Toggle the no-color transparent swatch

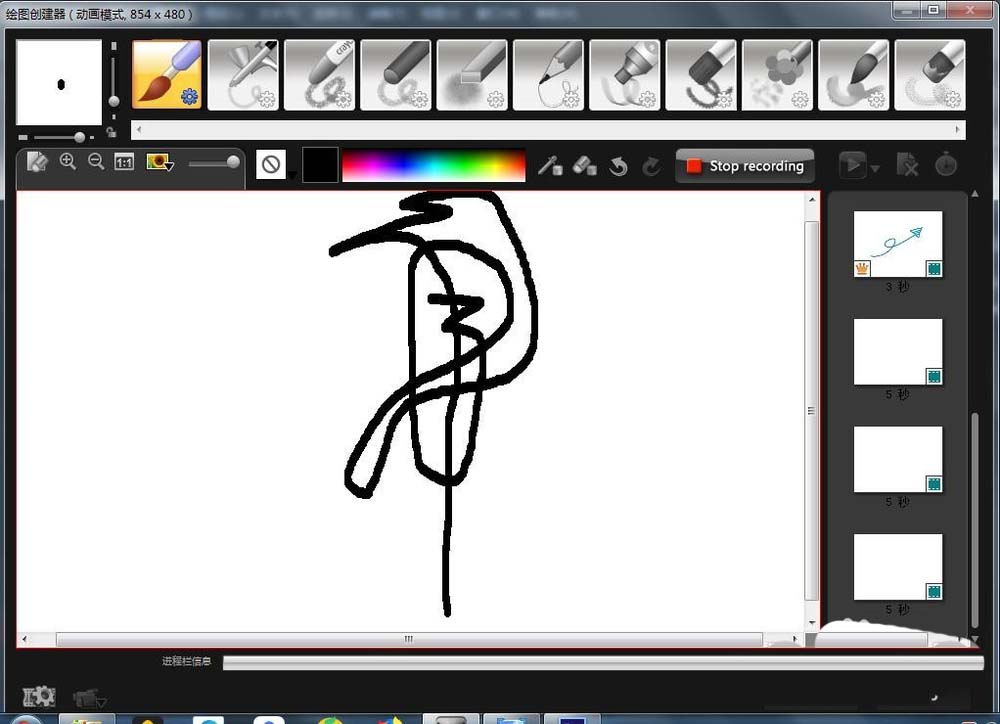click(x=271, y=165)
